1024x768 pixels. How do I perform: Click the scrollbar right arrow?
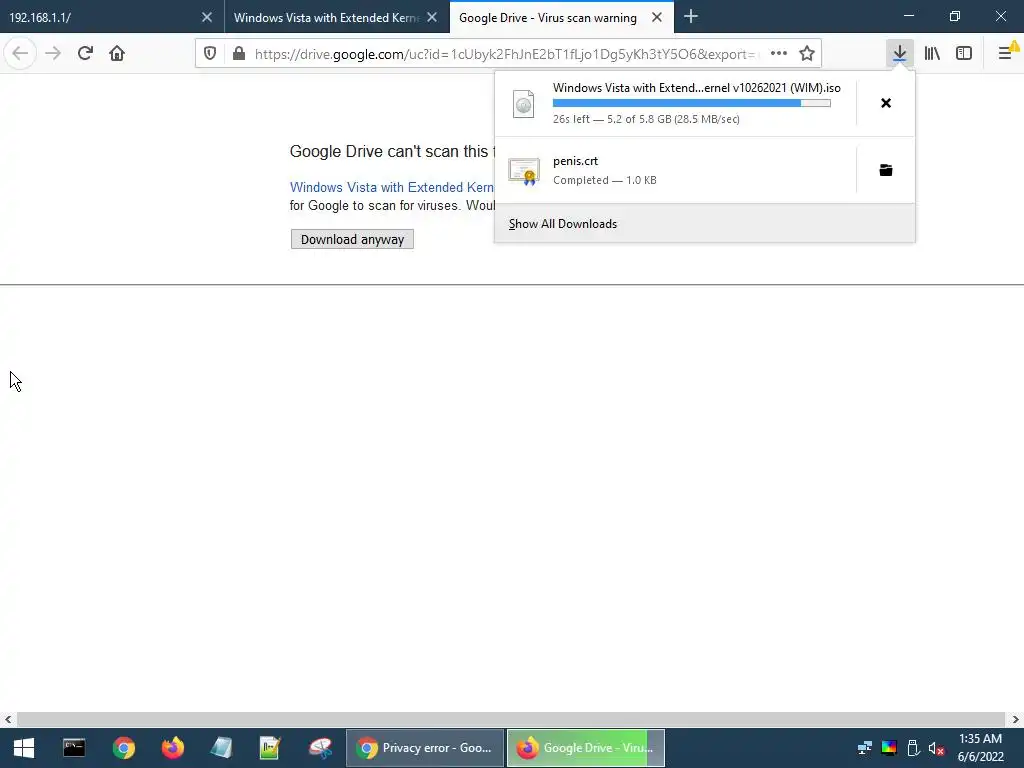click(1015, 720)
